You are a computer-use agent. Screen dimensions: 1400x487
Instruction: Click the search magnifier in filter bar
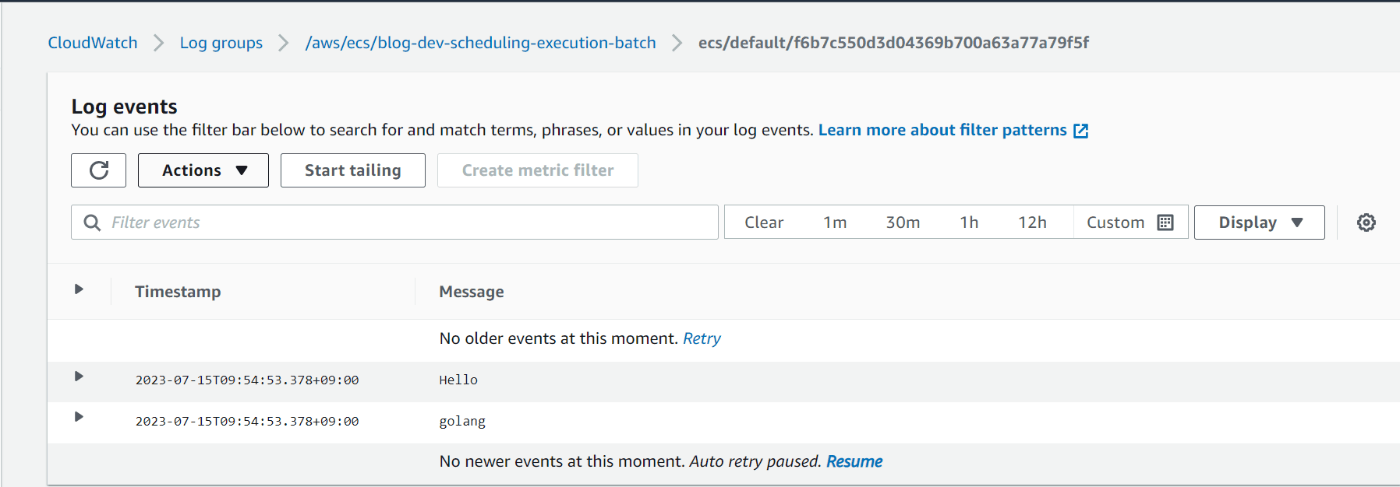pyautogui.click(x=93, y=223)
